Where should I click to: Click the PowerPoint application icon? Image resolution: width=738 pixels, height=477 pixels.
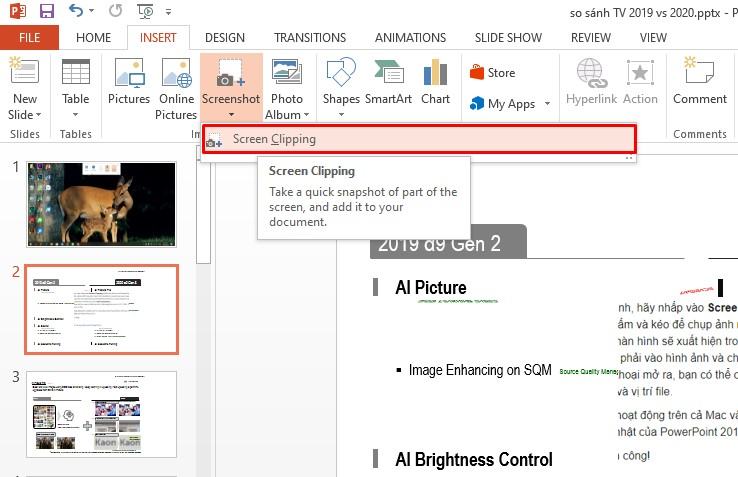click(17, 10)
